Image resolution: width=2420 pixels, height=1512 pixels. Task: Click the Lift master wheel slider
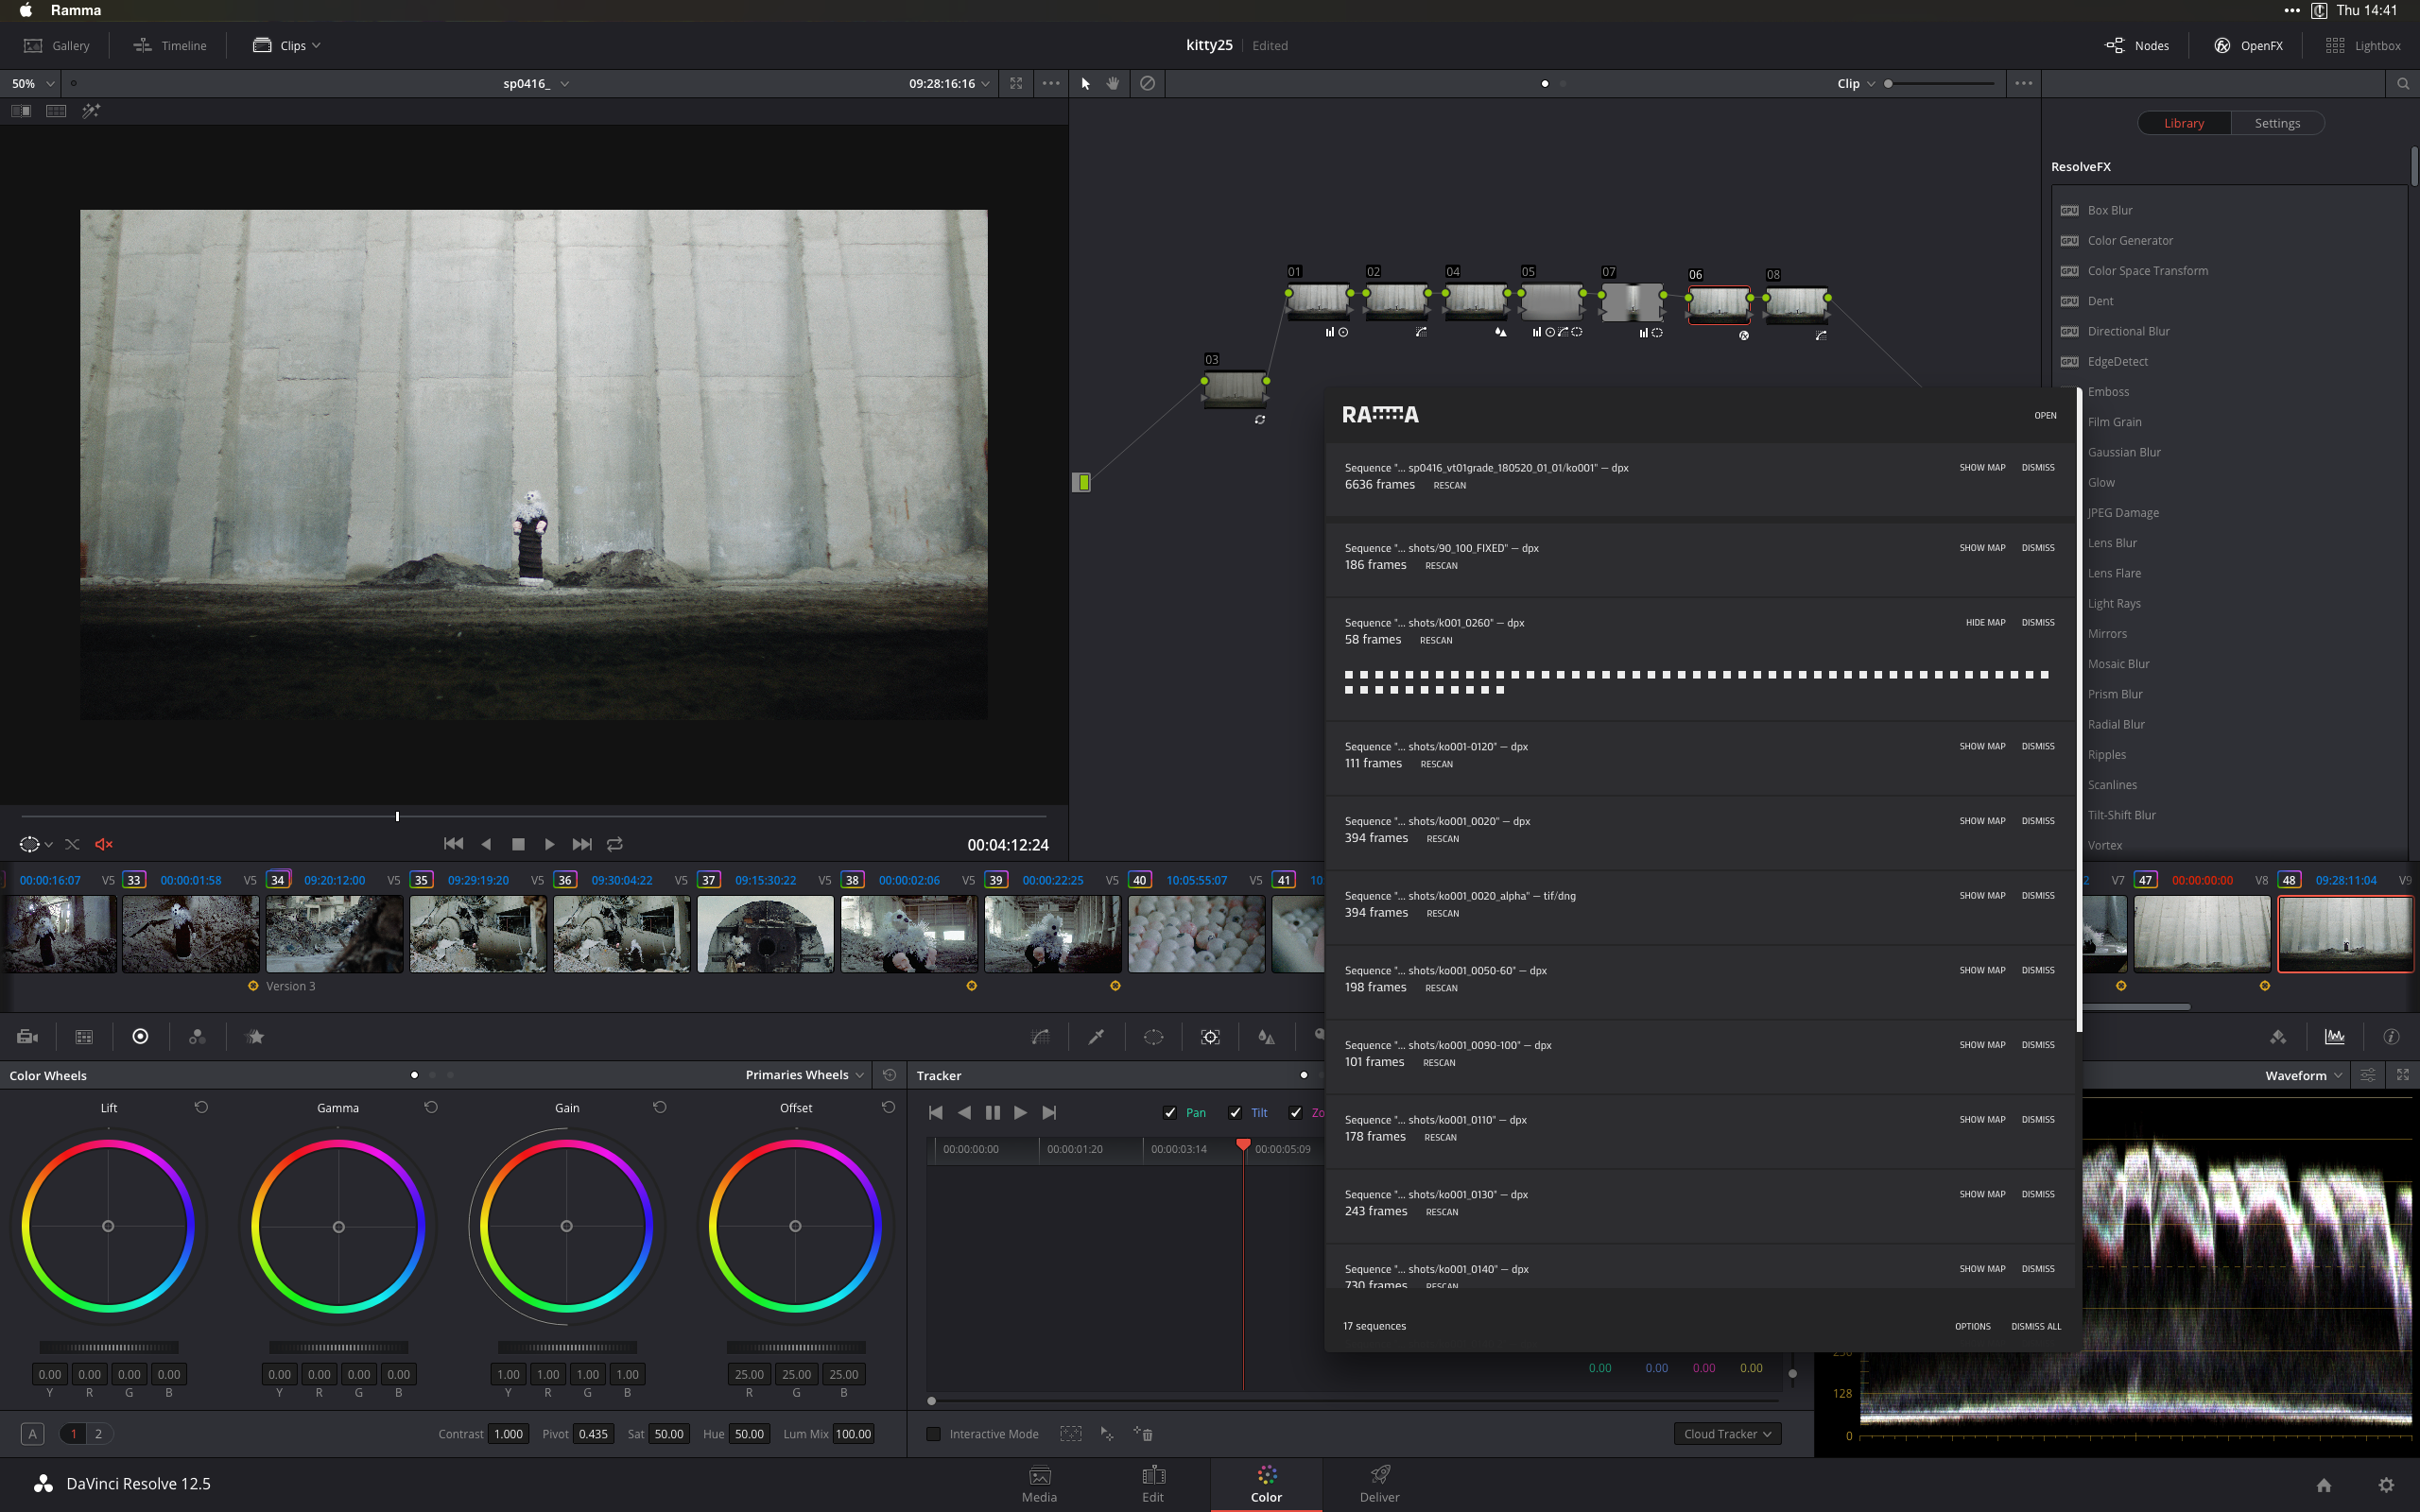[x=109, y=1347]
